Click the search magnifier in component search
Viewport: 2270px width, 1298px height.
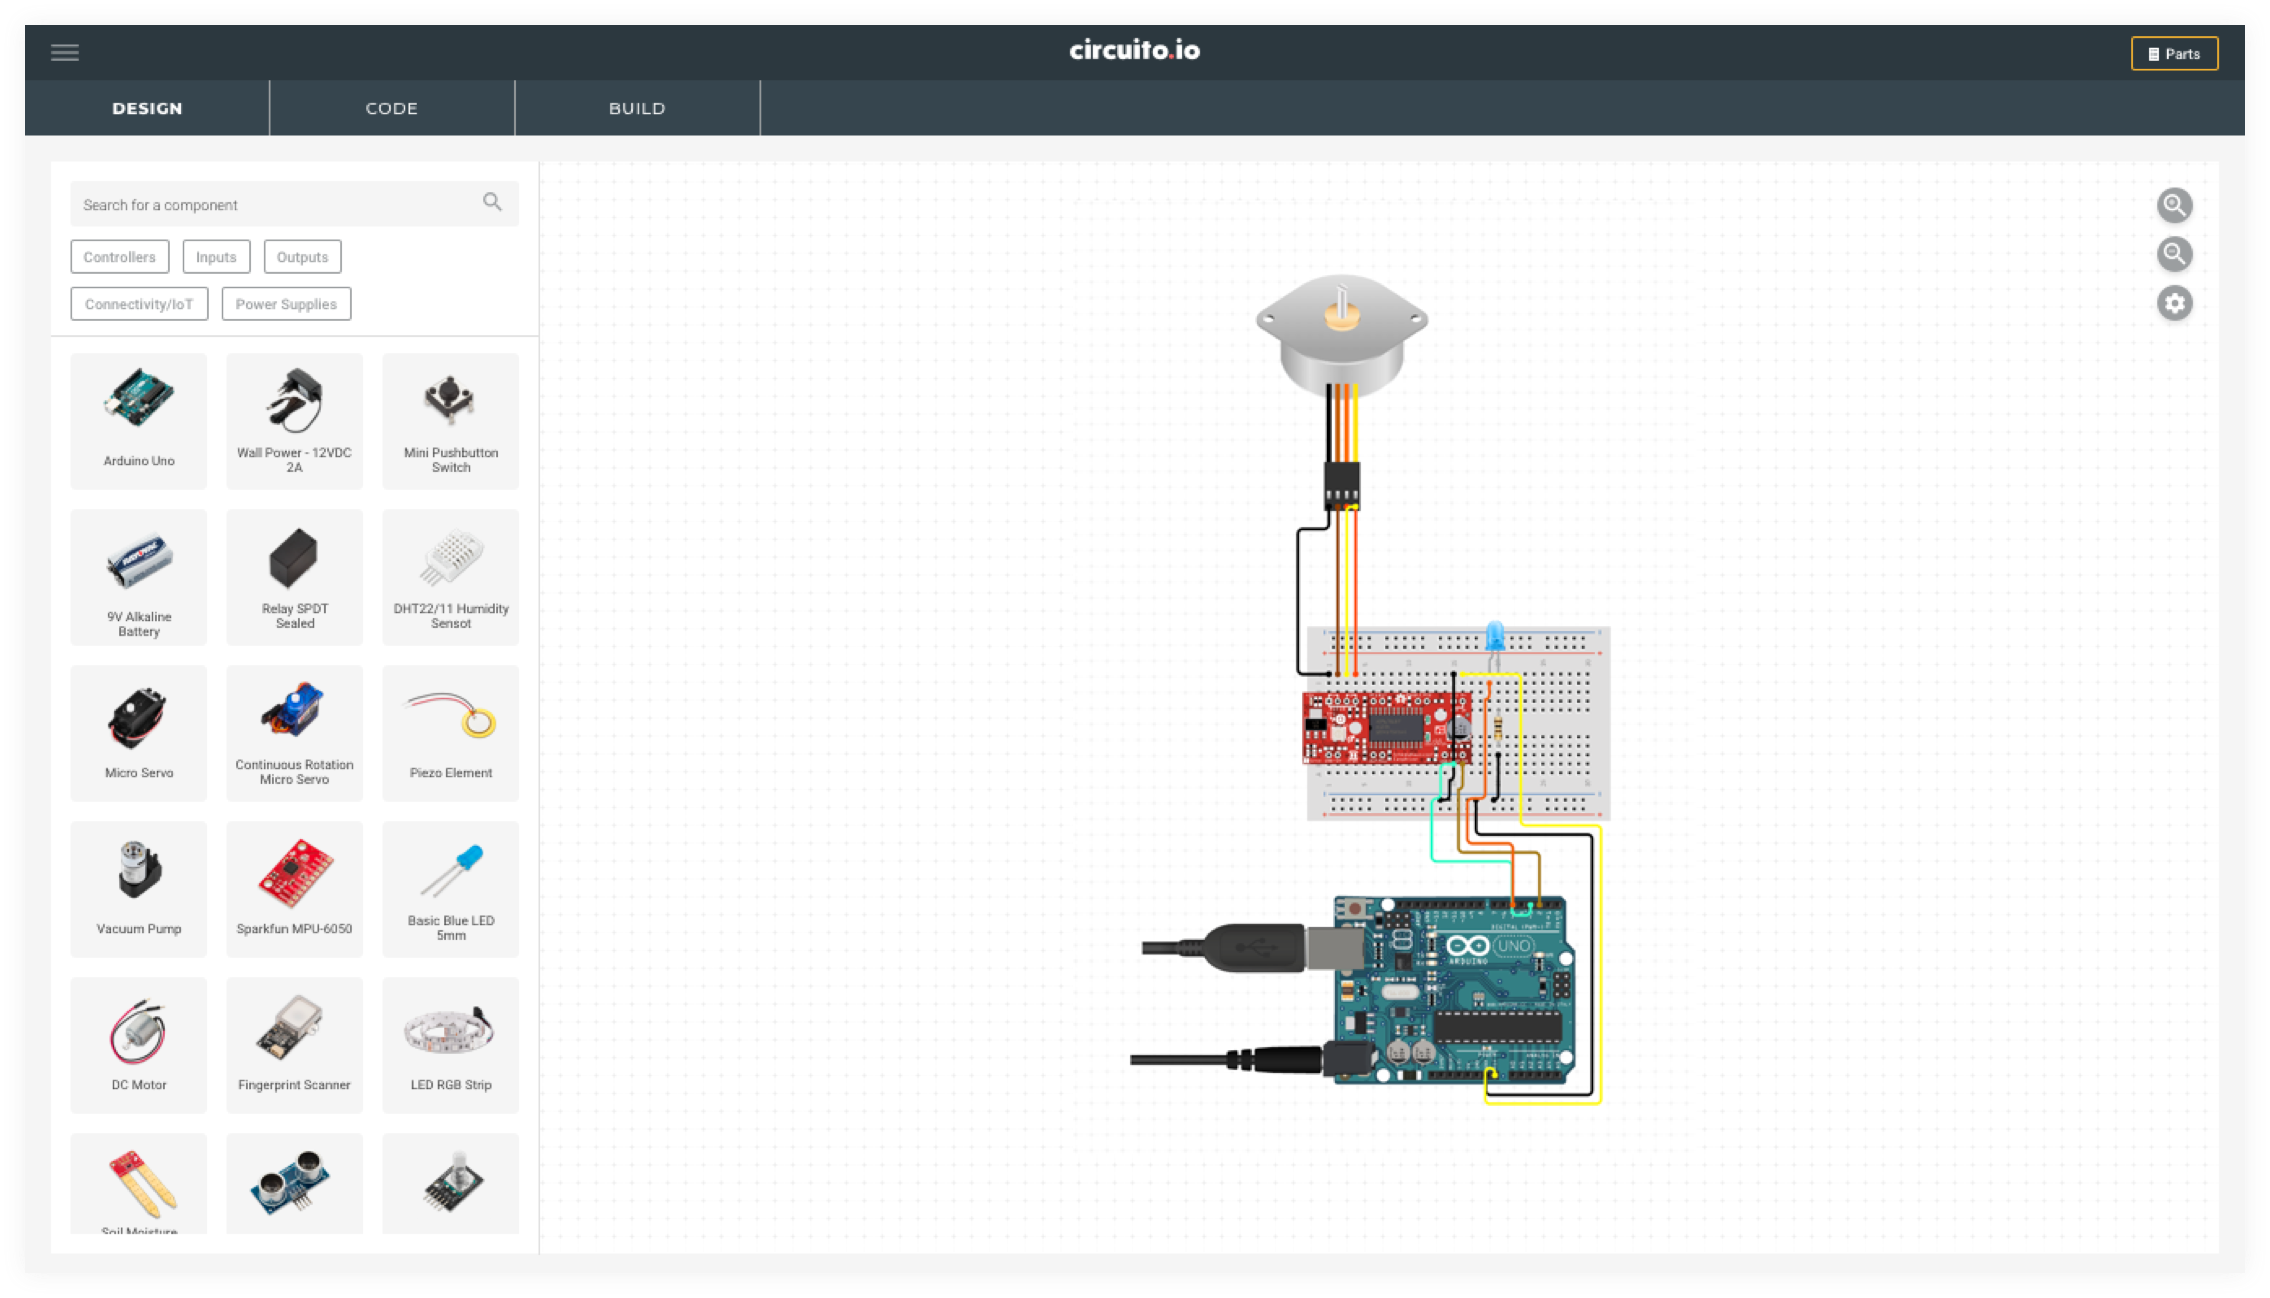492,203
